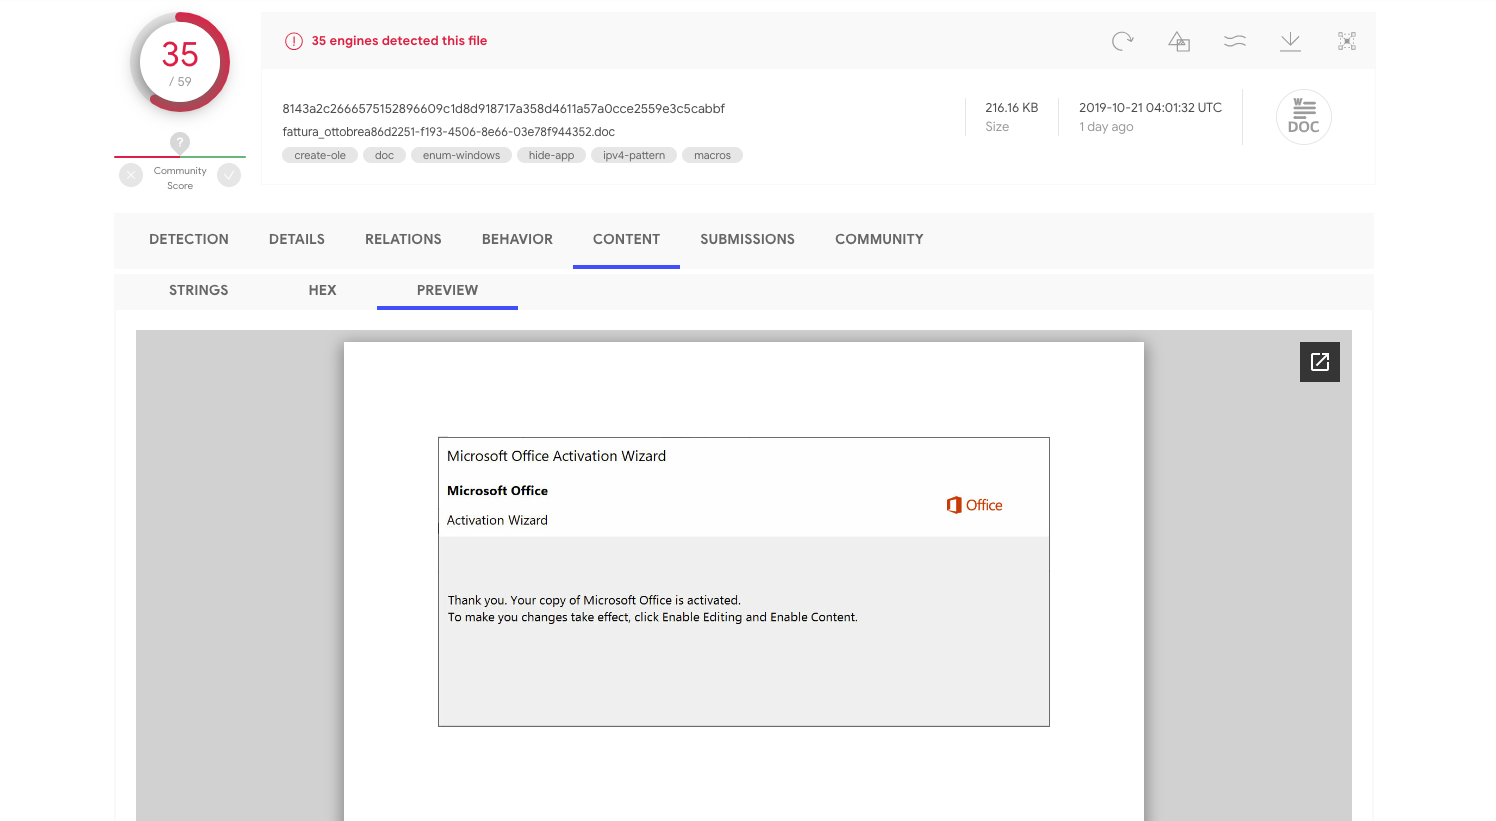Click the hide-app tag
Viewport: 1496px width, 821px height.
pos(551,155)
